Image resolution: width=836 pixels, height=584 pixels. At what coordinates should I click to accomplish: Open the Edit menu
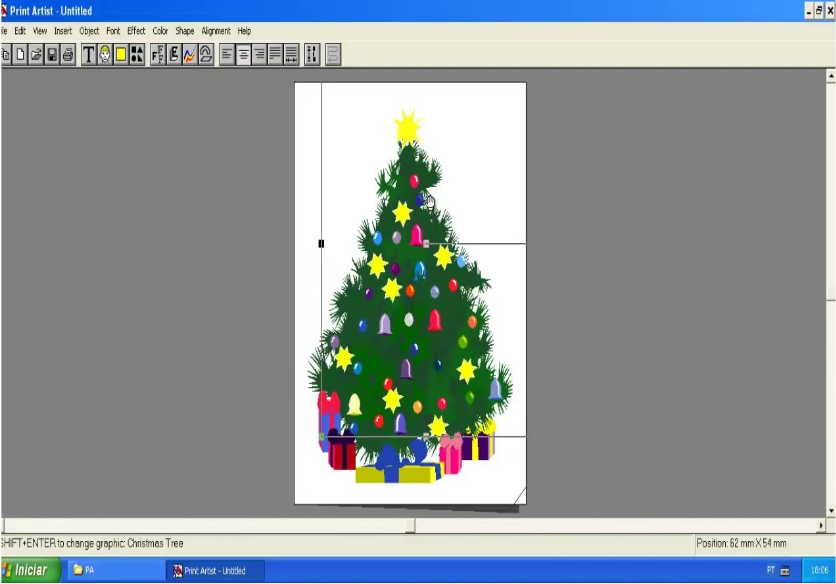point(20,31)
